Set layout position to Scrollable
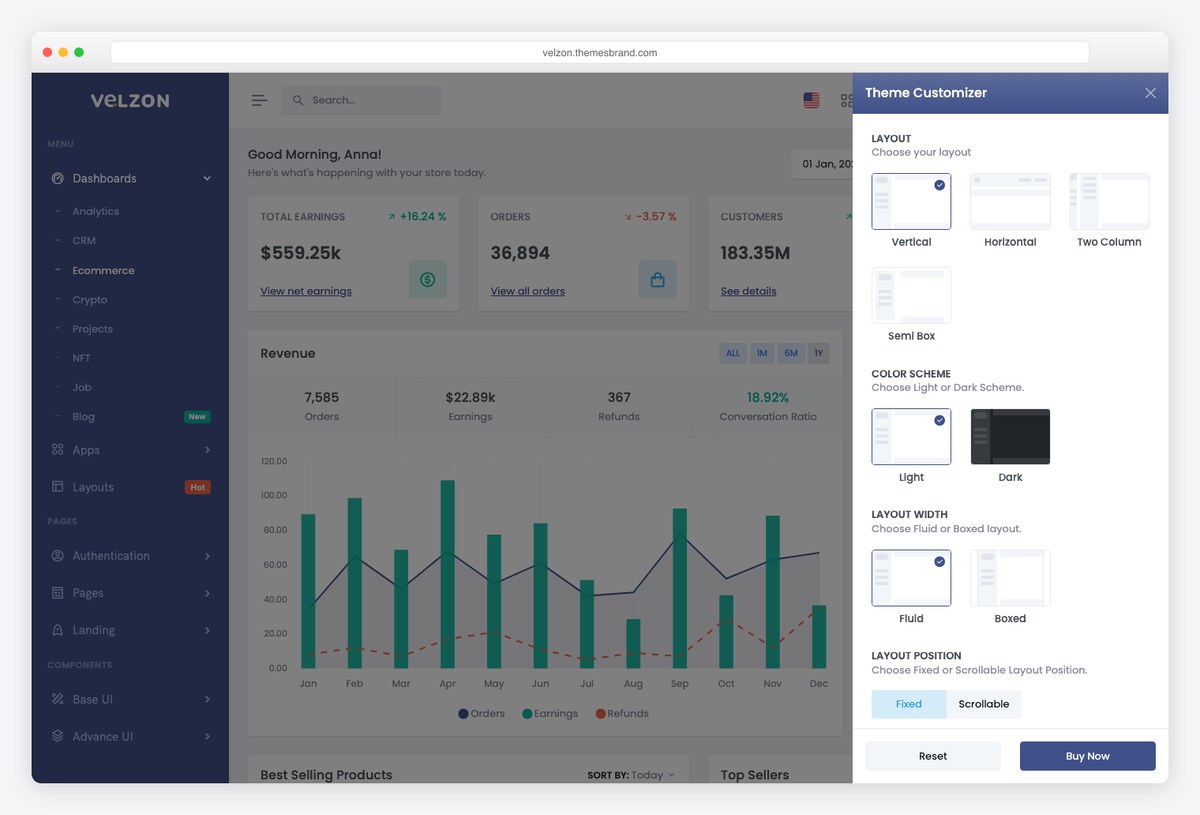This screenshot has width=1200, height=815. 984,704
